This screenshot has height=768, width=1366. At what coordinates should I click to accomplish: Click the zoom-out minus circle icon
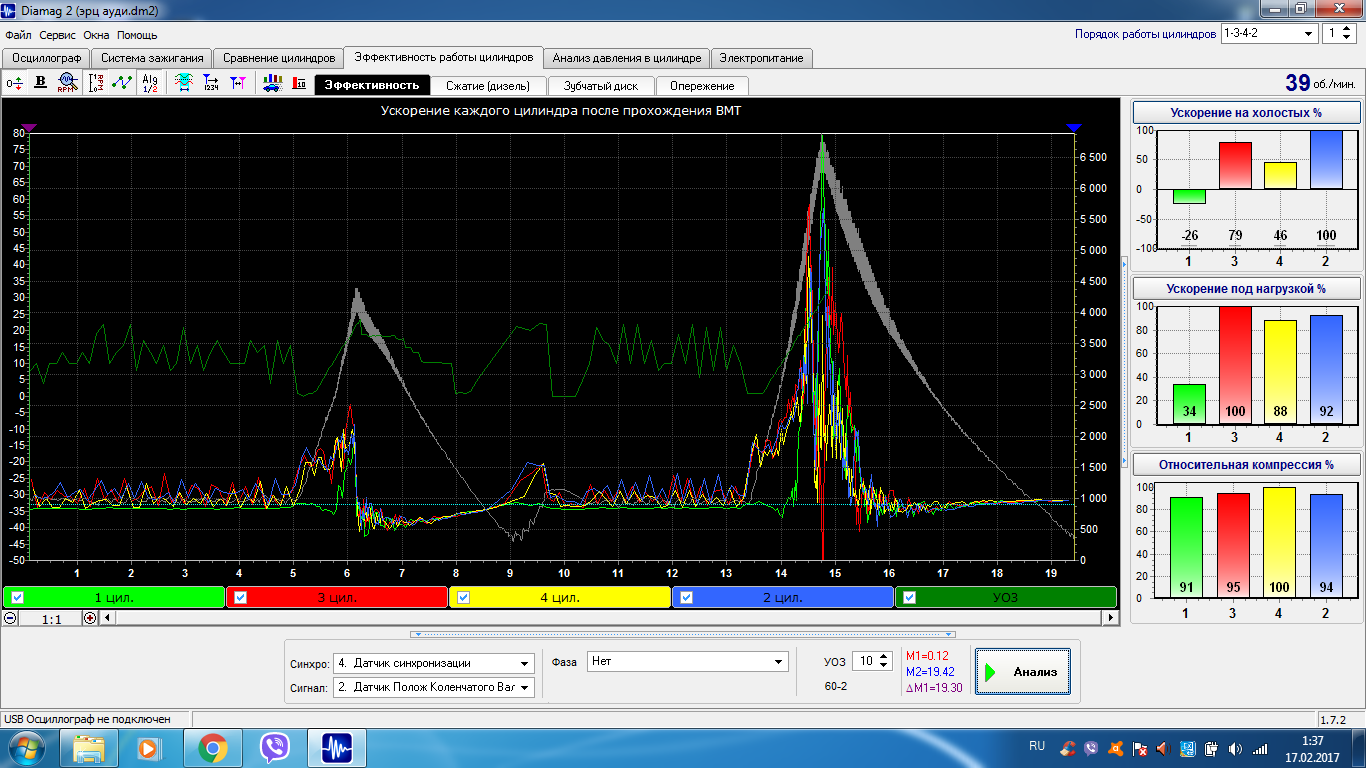(10, 618)
